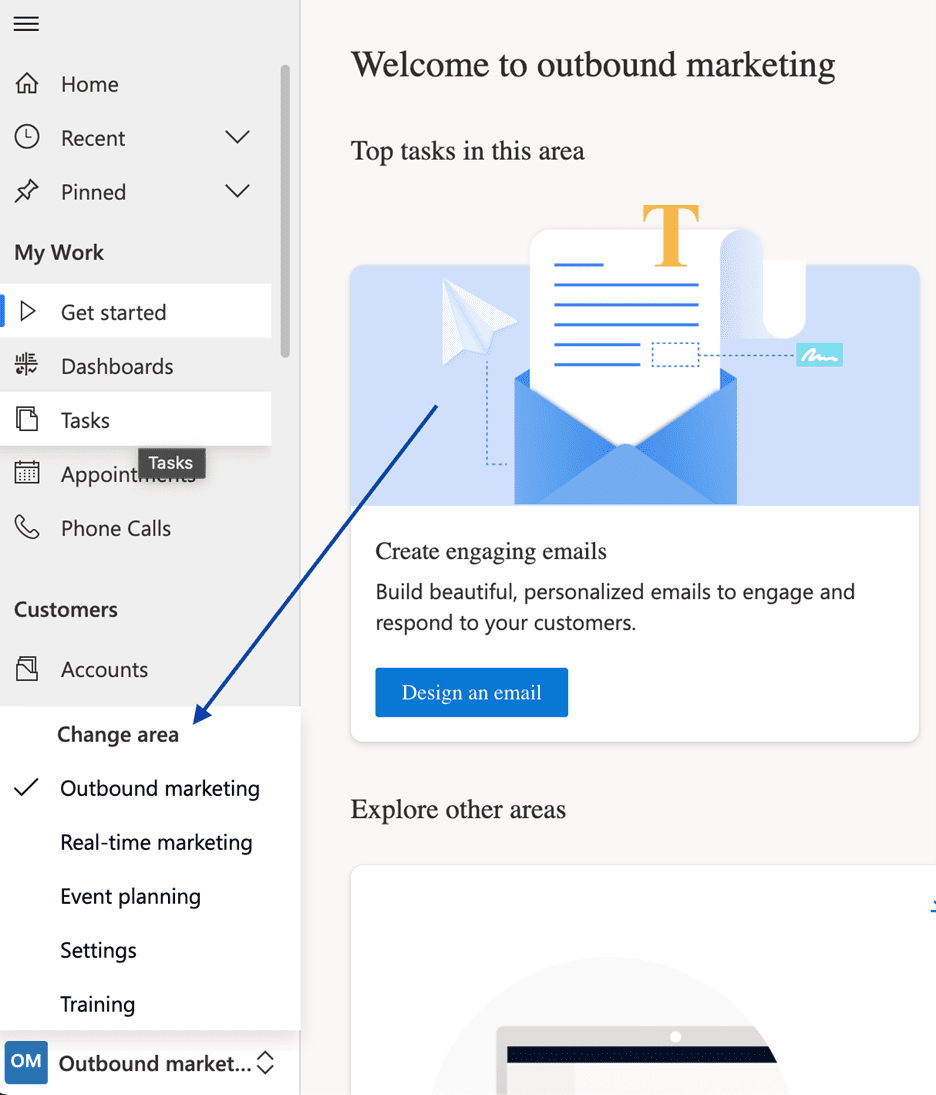Select the Home icon in sidebar

pos(25,84)
